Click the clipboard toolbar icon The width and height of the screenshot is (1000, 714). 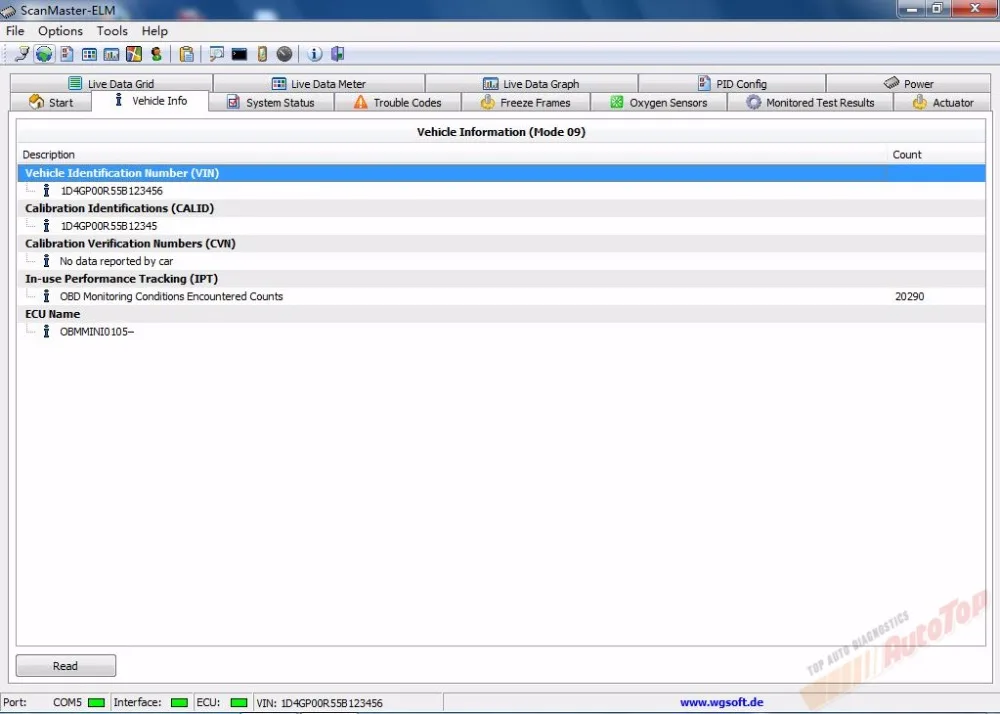coord(186,54)
